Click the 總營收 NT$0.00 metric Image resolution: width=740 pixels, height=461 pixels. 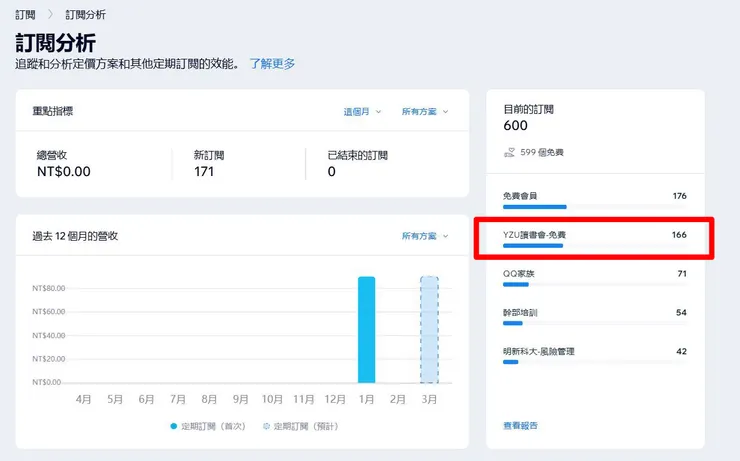coord(64,164)
